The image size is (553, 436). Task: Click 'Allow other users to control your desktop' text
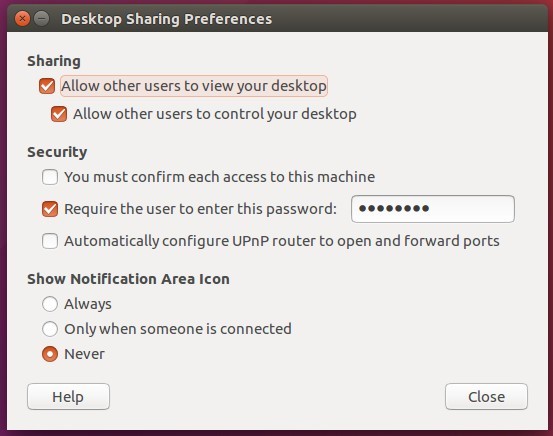[x=215, y=114]
